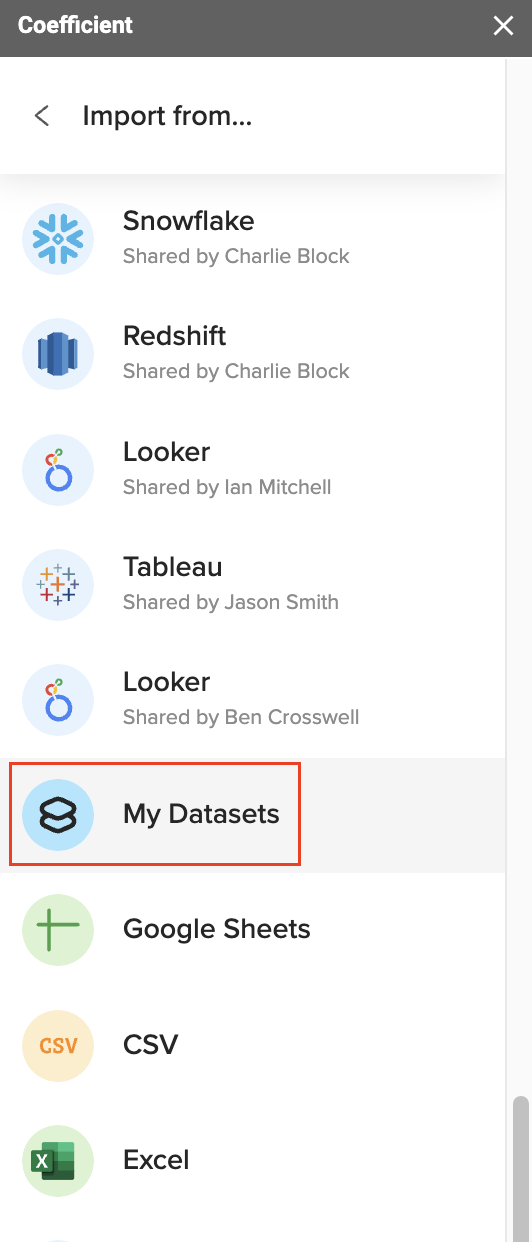Open the My Datasets entry
The image size is (532, 1242).
(x=253, y=815)
